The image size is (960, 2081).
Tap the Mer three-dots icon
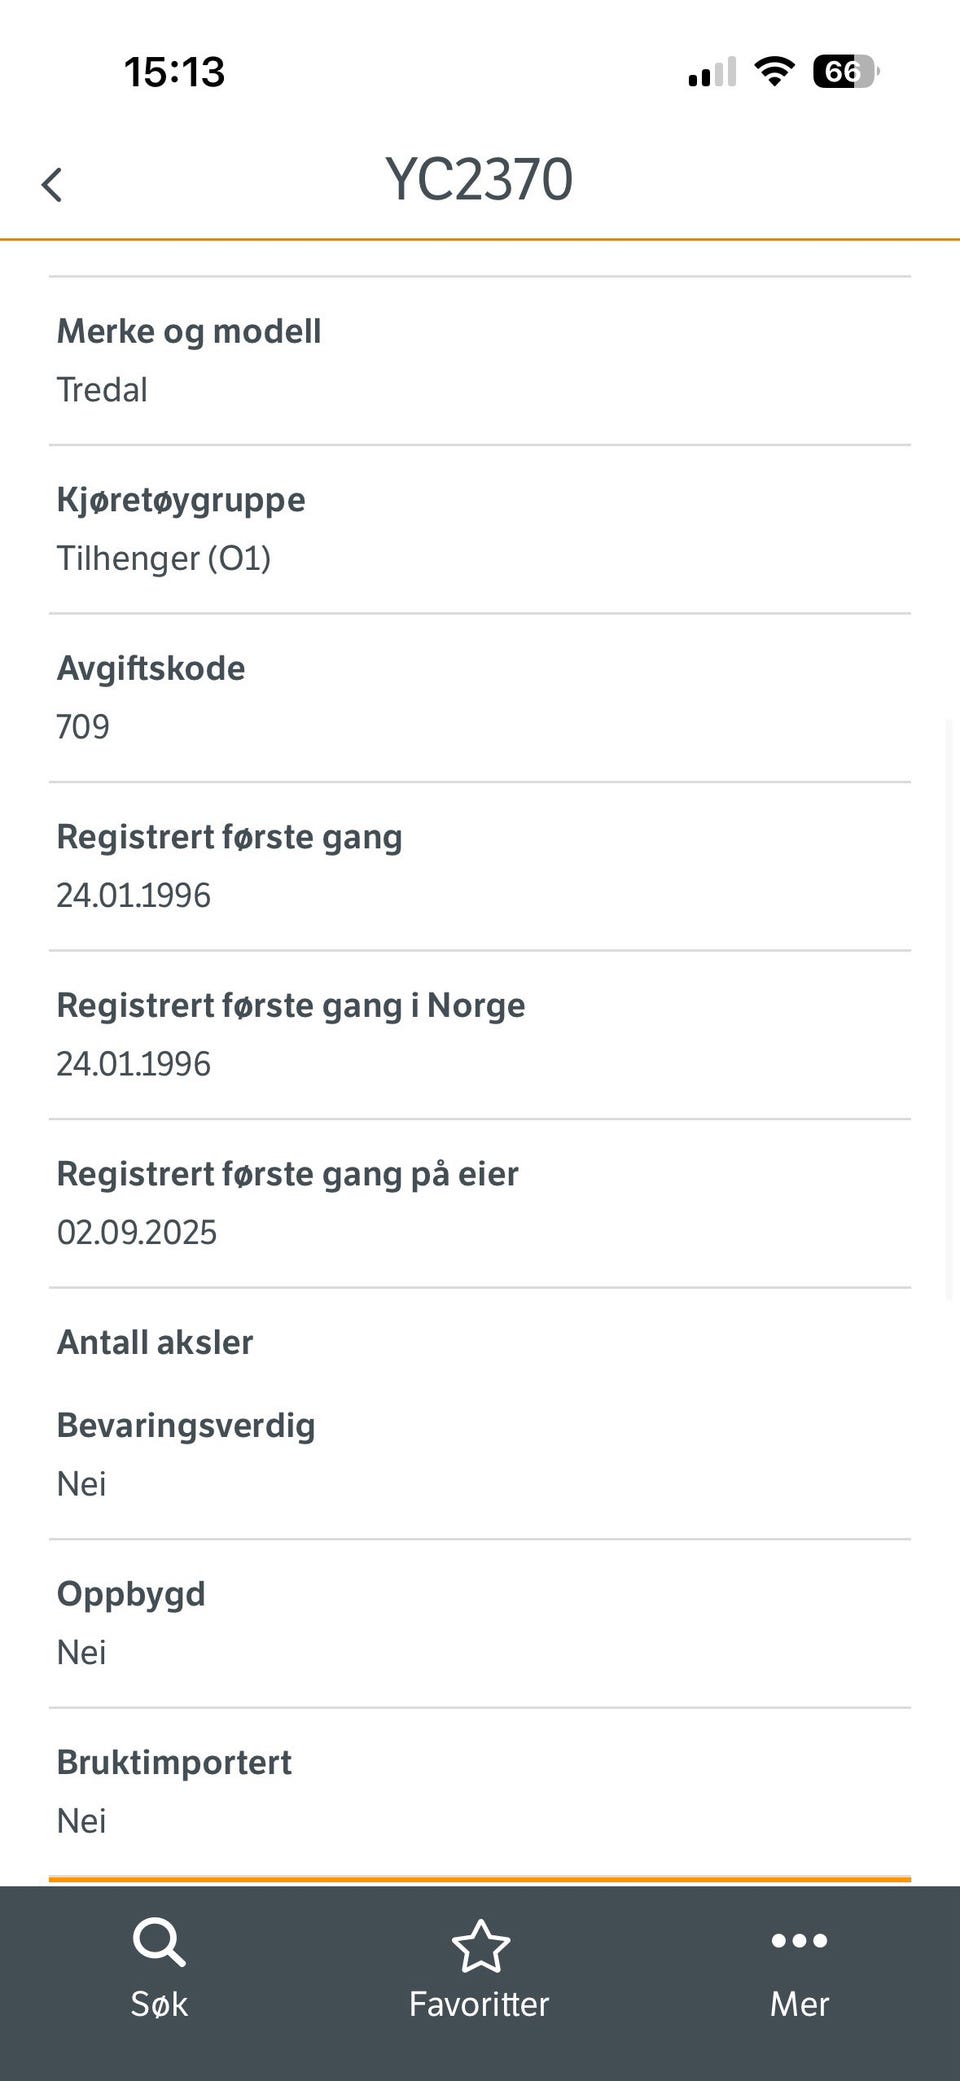pyautogui.click(x=799, y=1941)
